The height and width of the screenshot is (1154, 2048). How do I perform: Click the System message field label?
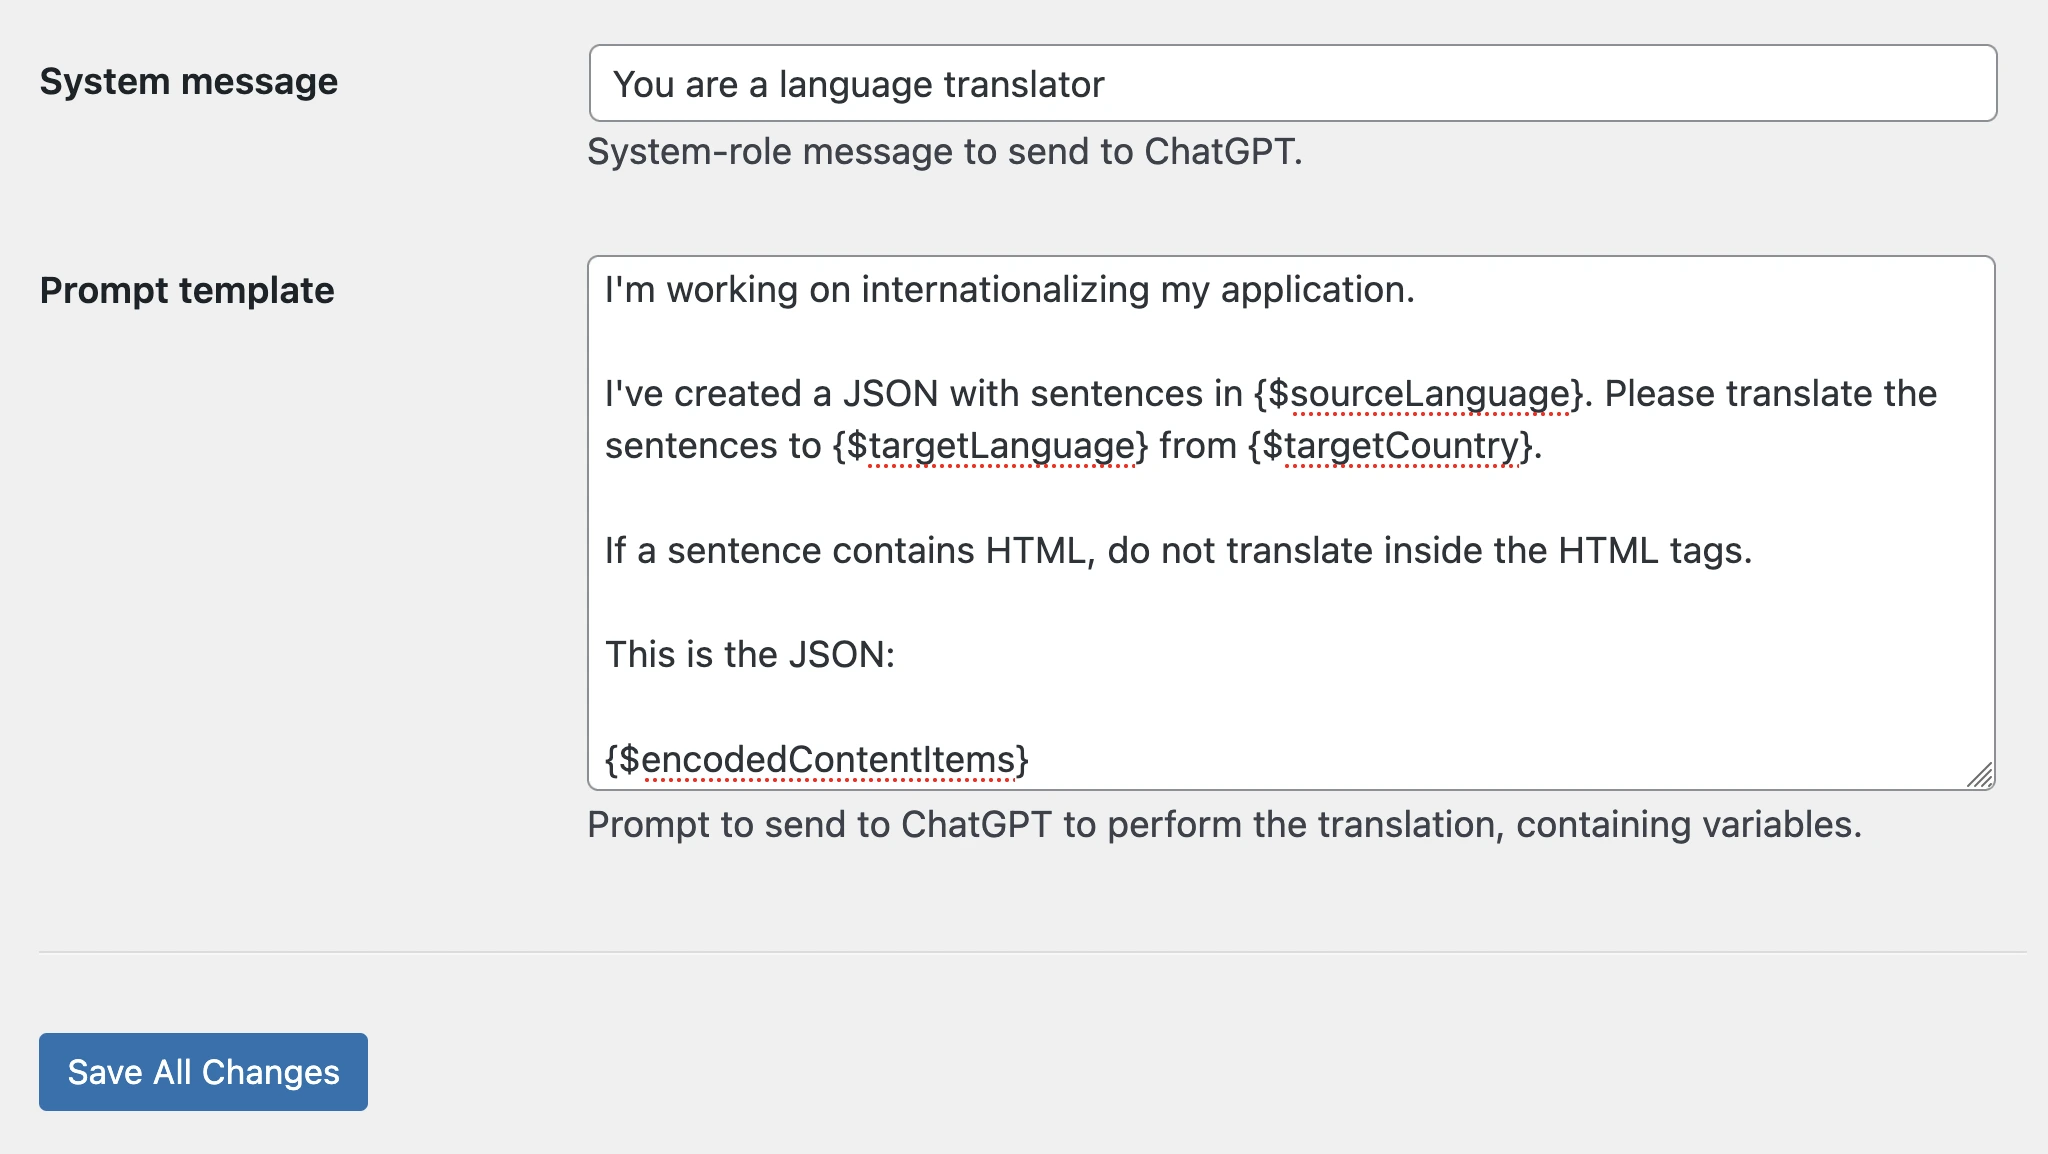(188, 82)
